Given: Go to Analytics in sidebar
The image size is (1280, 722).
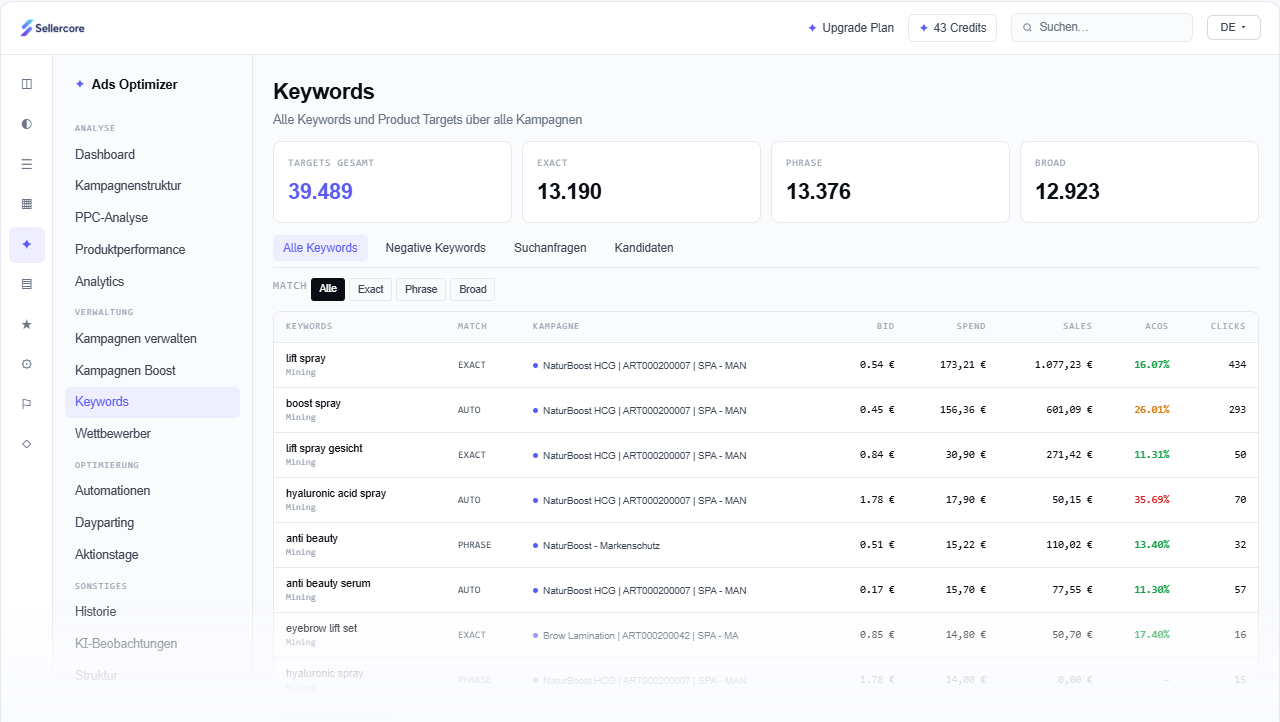Looking at the screenshot, I should click(152, 282).
